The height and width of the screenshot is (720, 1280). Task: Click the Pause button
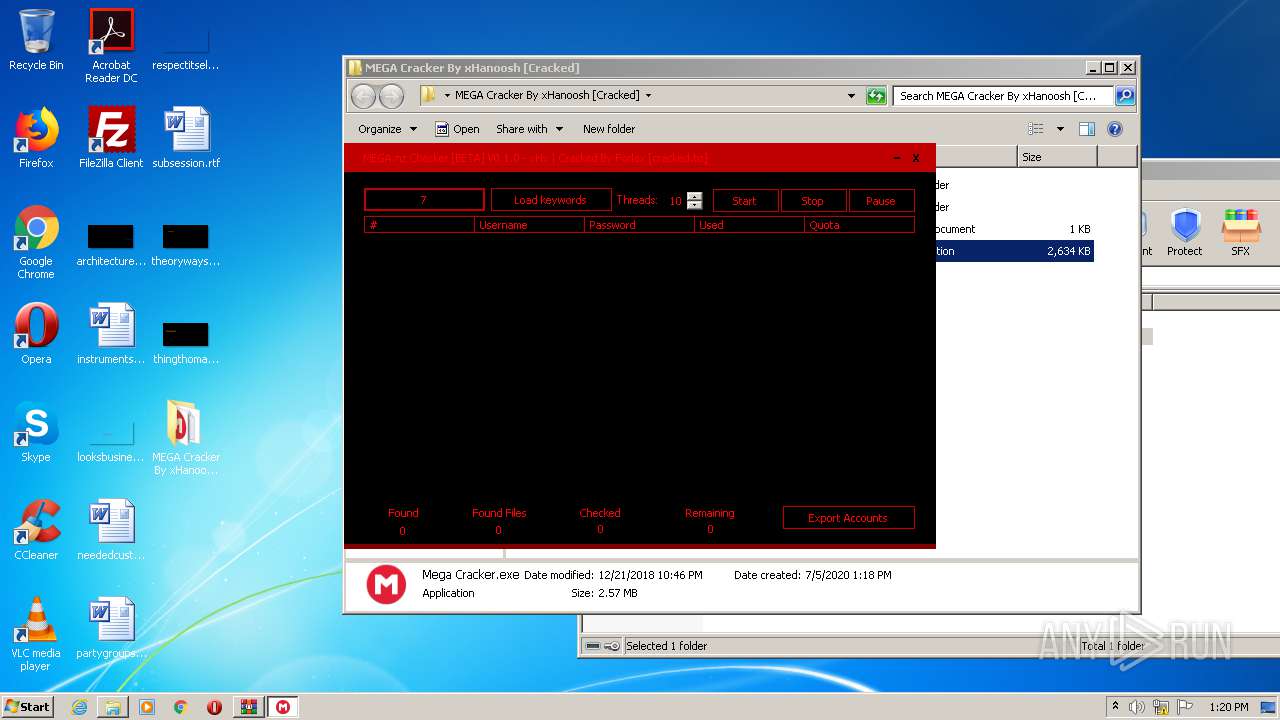click(x=881, y=200)
